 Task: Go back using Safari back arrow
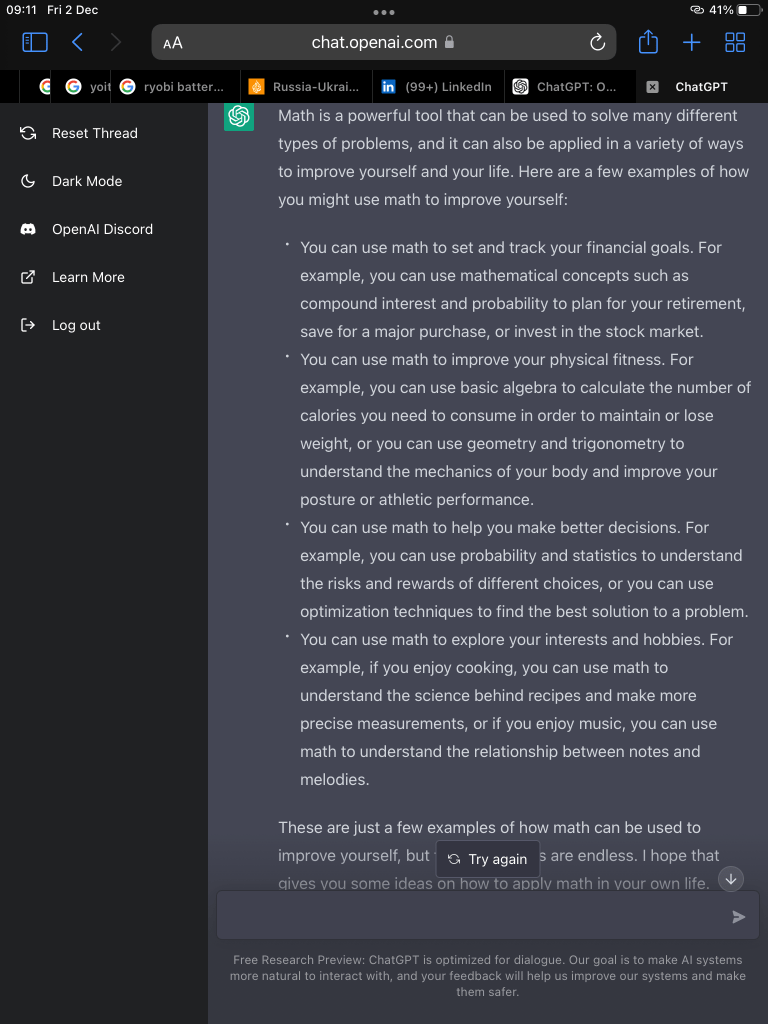coord(77,42)
